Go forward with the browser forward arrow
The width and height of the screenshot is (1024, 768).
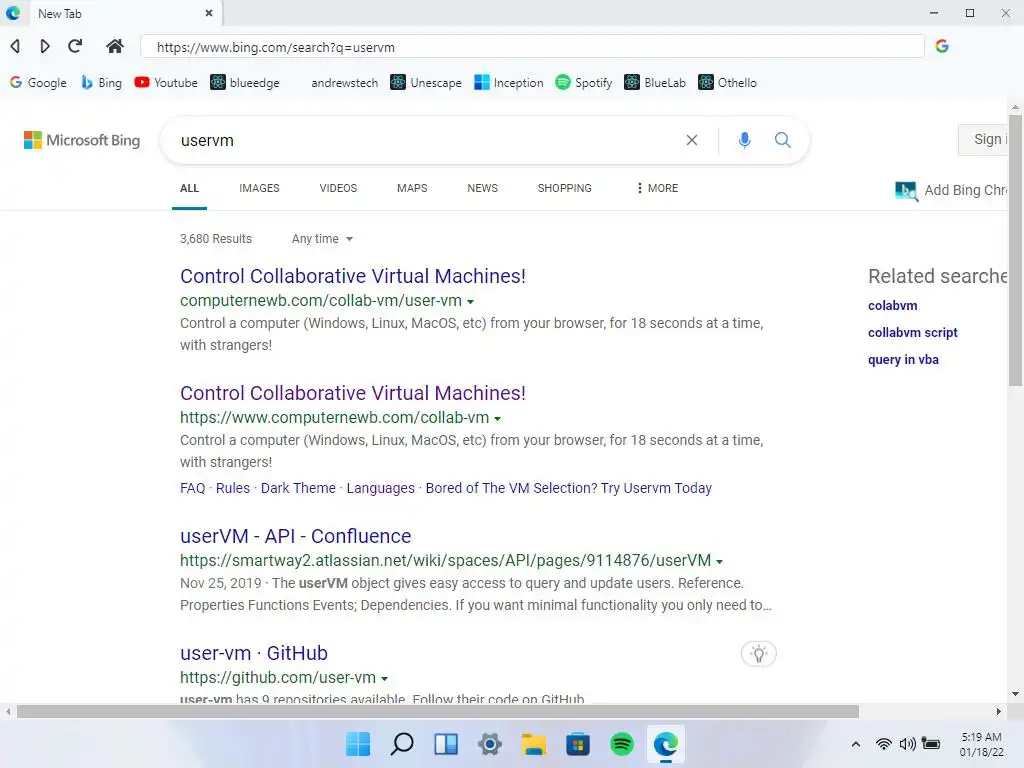[44, 46]
